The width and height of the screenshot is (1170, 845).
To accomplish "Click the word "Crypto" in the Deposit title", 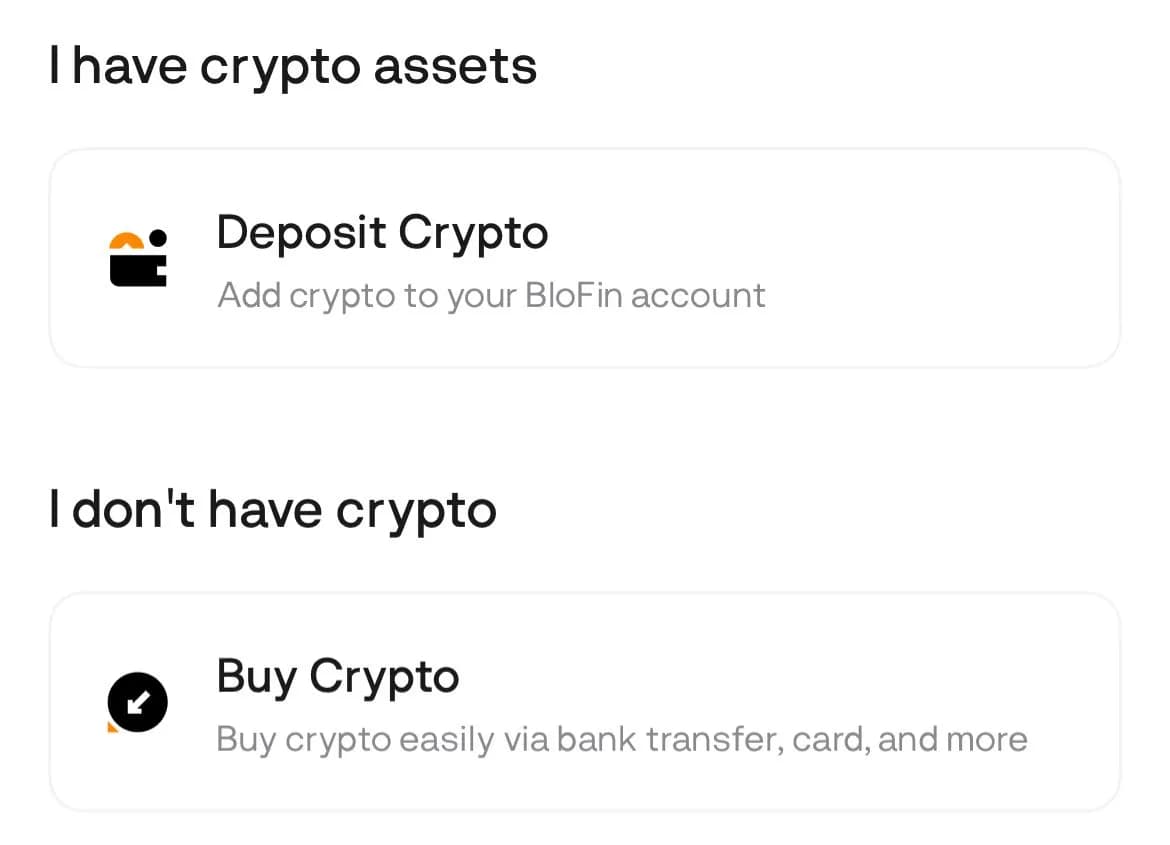I will [473, 233].
